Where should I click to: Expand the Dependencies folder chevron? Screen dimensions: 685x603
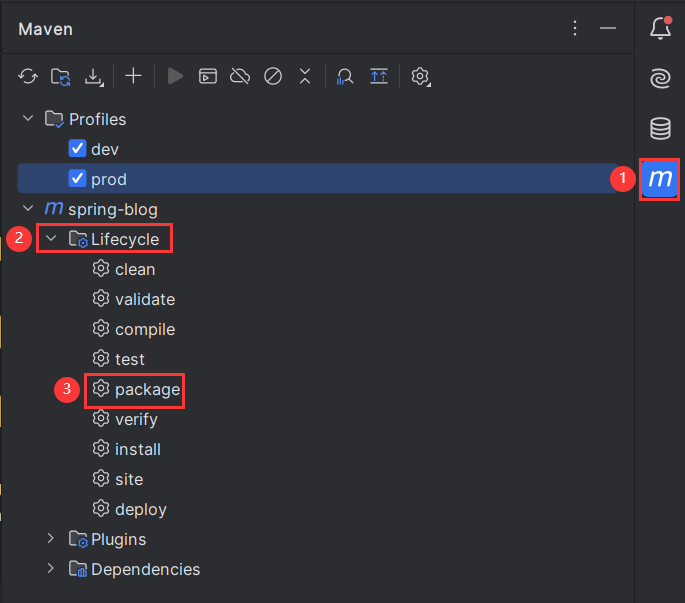click(x=51, y=568)
